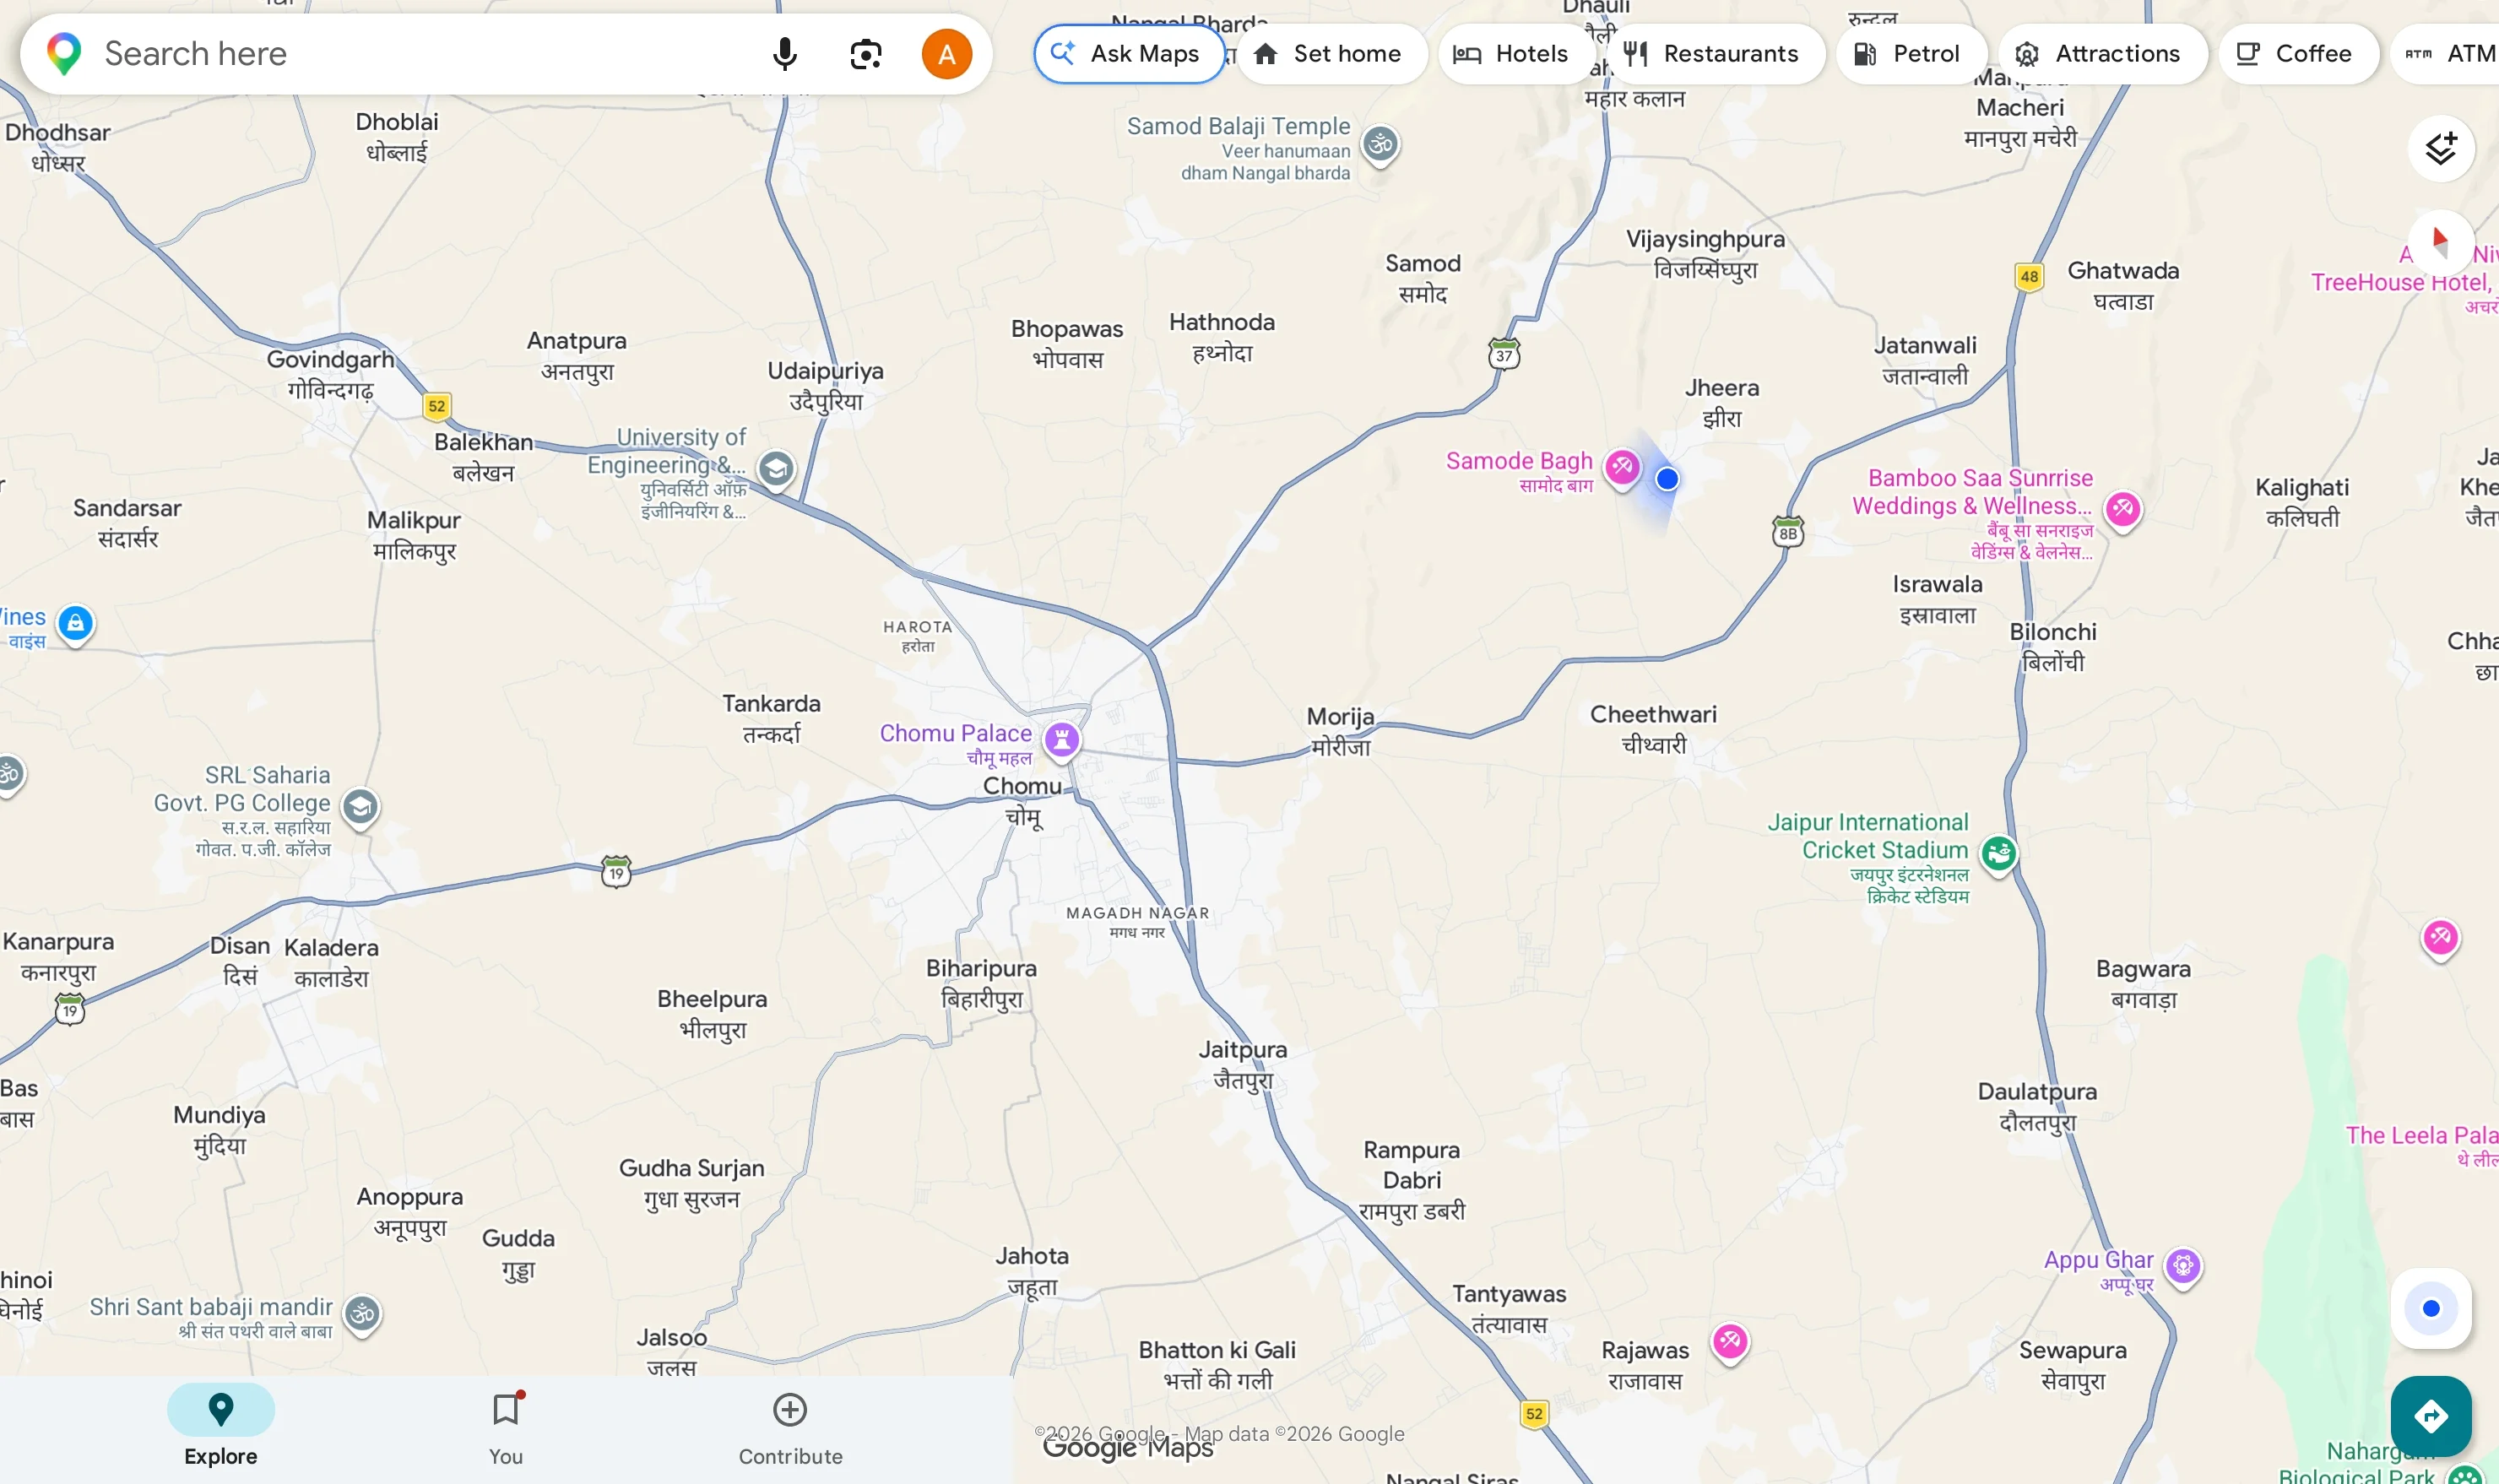Open the camera lens search icon
Screen dimensions: 2499x1484
click(865, 54)
